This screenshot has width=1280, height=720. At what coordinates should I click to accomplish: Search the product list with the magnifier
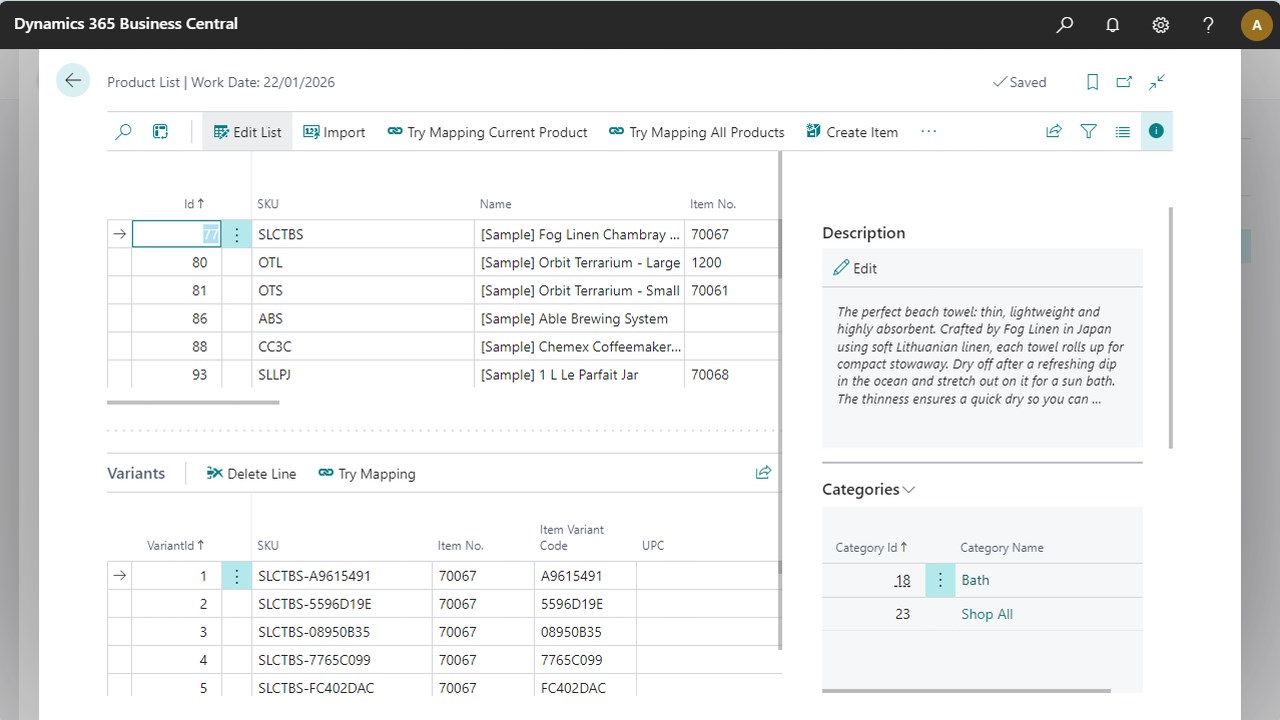(x=123, y=131)
